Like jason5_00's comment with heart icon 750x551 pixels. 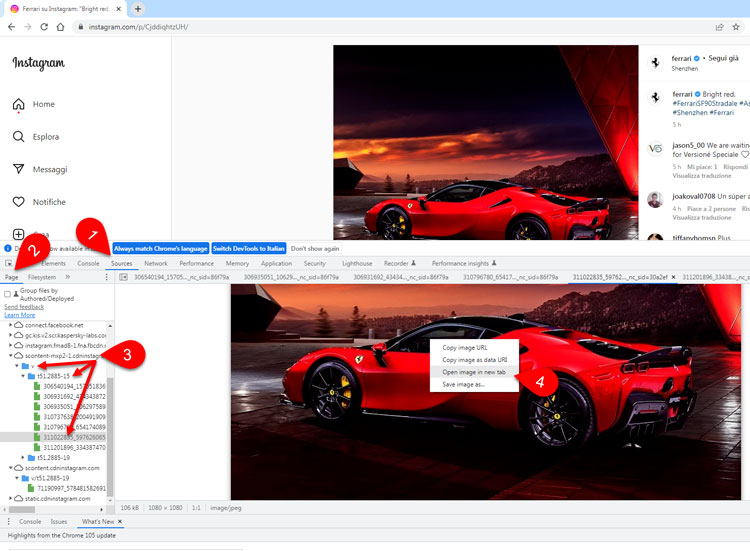745,154
